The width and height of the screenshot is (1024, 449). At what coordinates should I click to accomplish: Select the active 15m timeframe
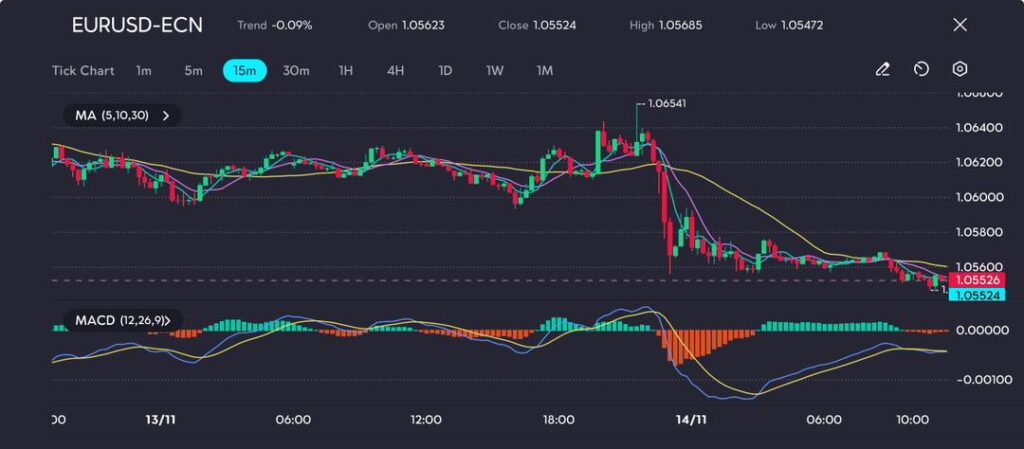click(x=244, y=71)
